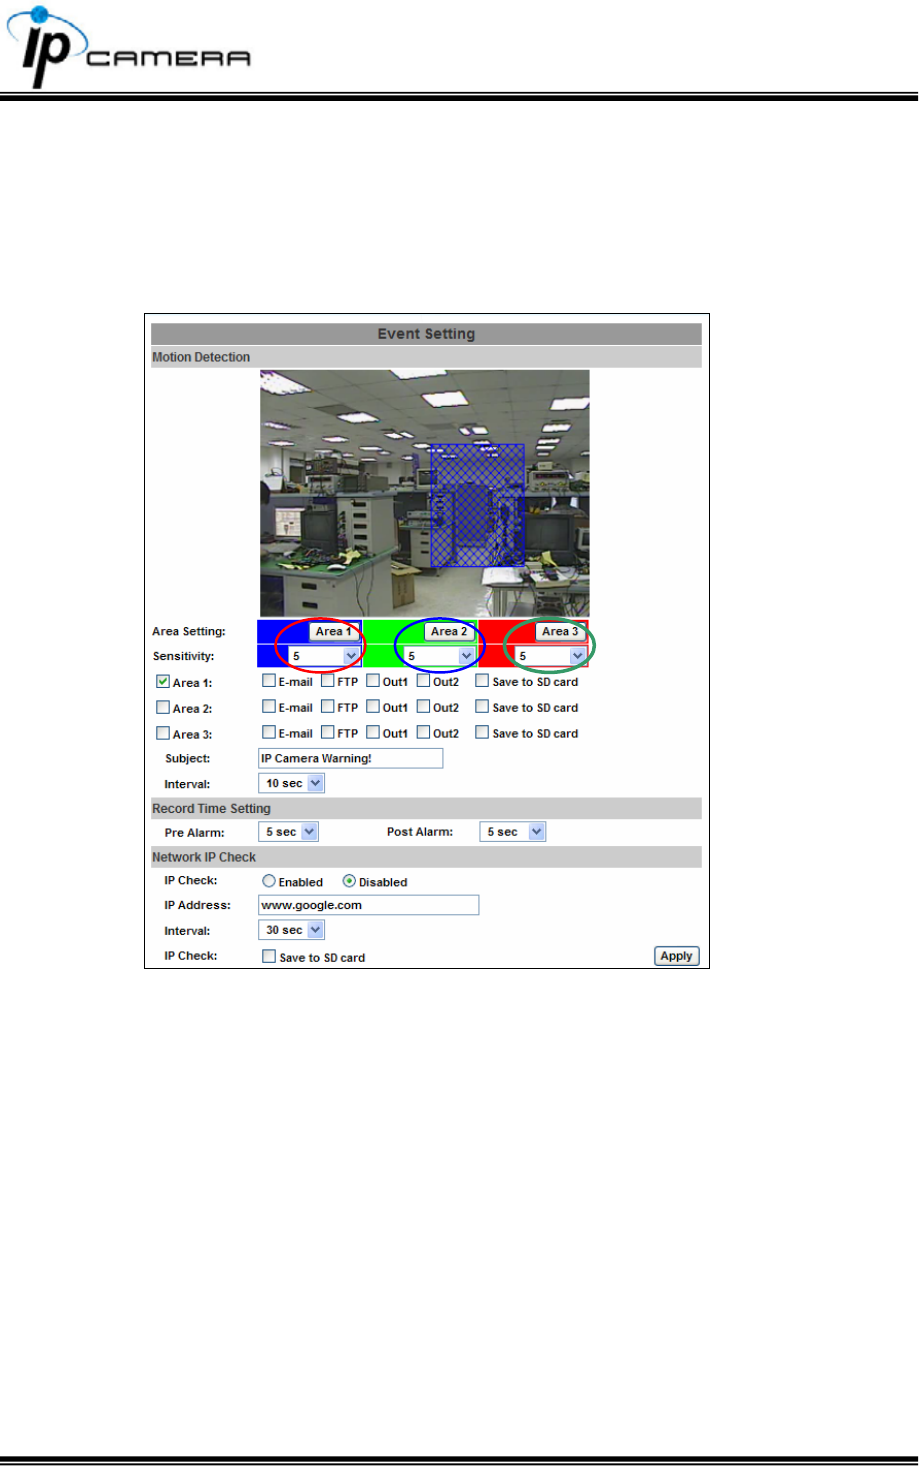Image resolution: width=919 pixels, height=1466 pixels.
Task: Check E-mail for Area 3
Action: tap(268, 733)
